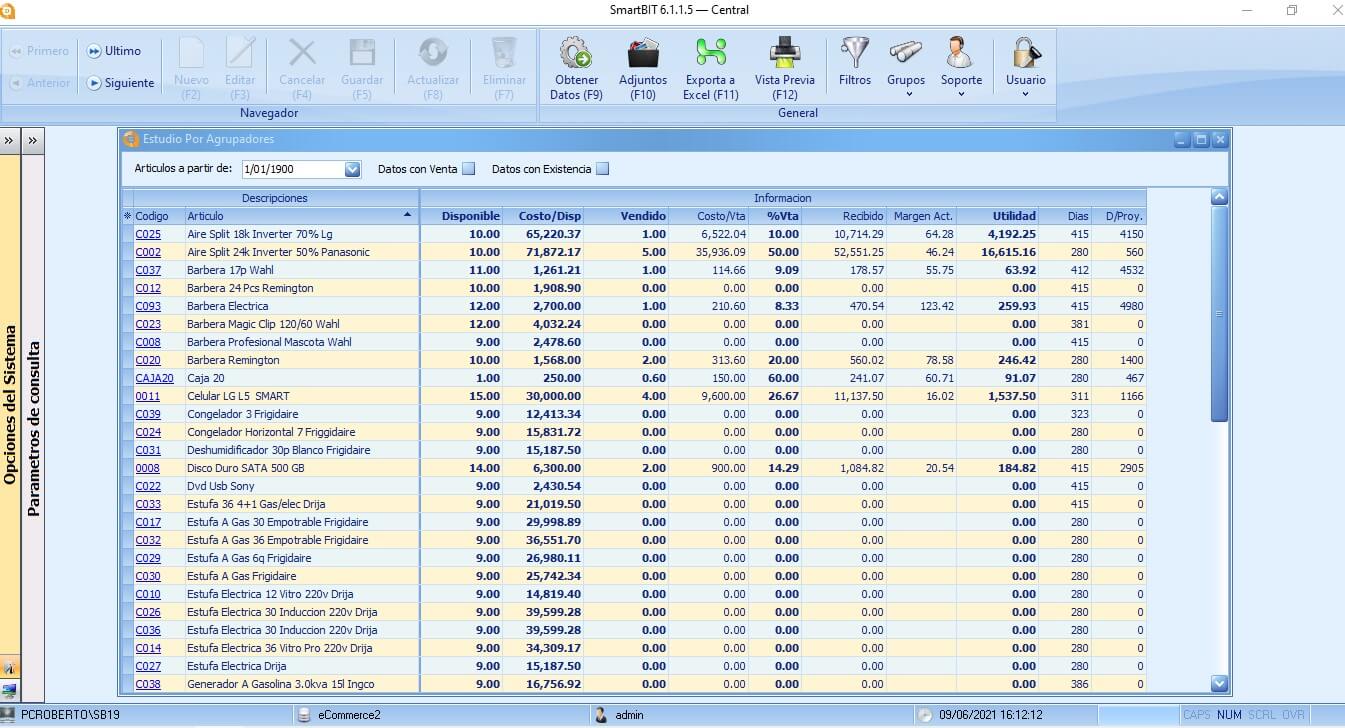Open the Grupos menu

click(x=906, y=68)
